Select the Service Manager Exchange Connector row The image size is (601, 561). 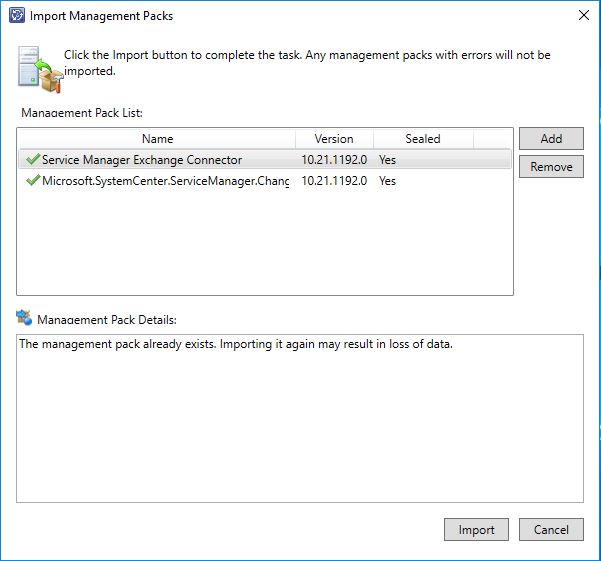(x=265, y=159)
